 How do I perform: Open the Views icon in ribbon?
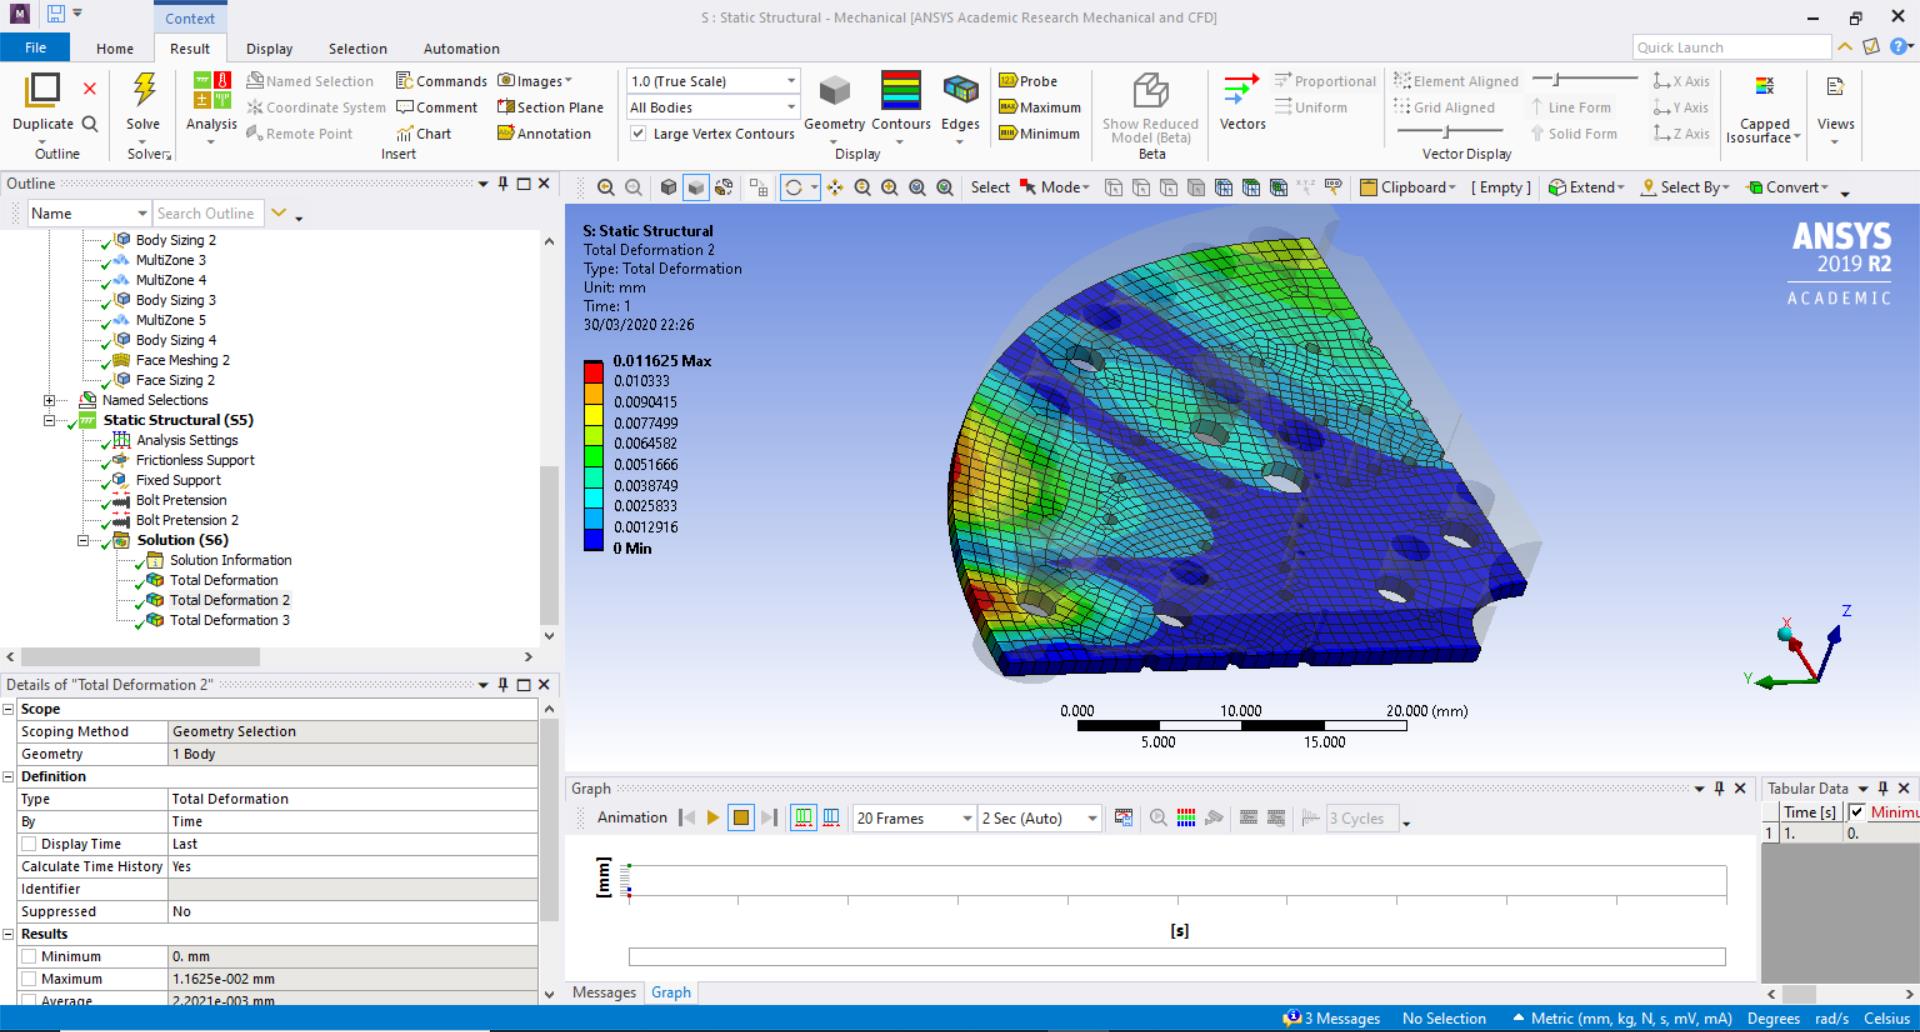1835,87
